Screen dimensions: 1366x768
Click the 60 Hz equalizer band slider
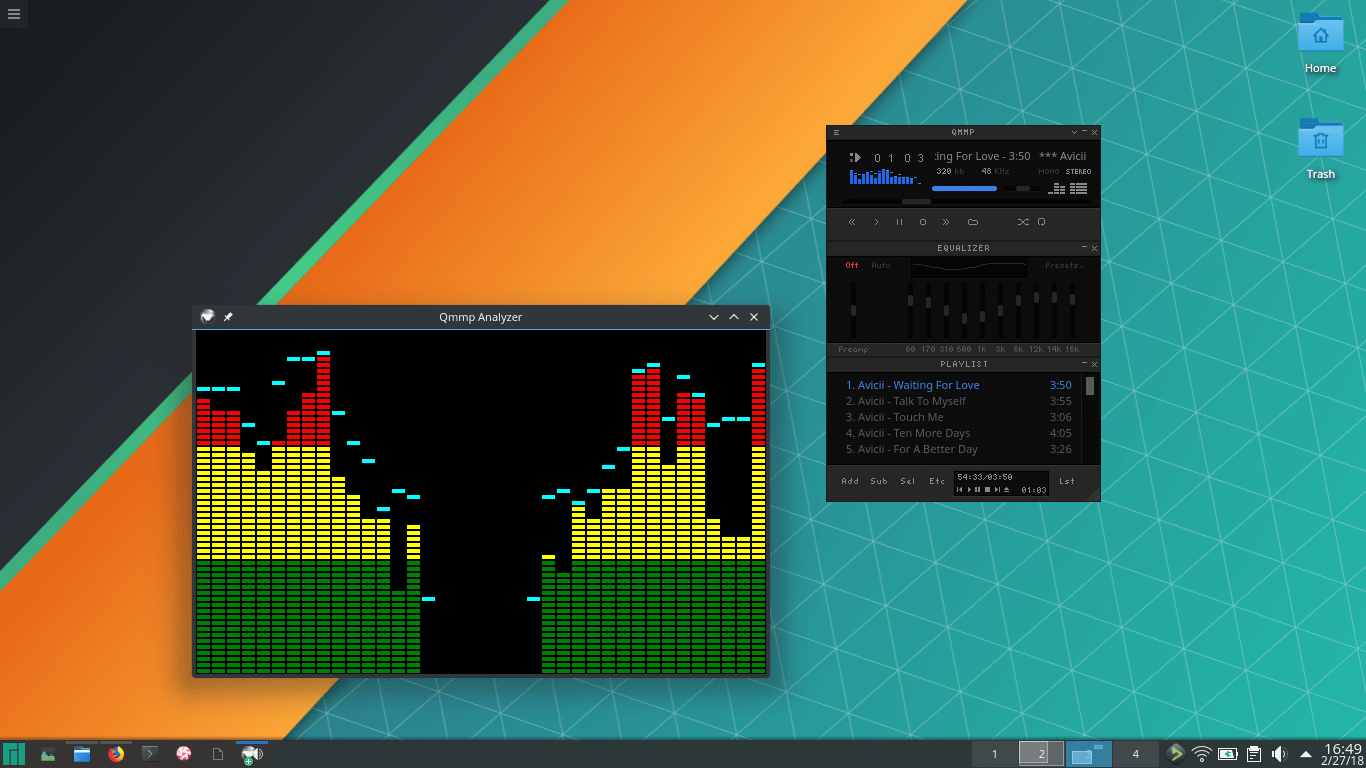coord(910,310)
